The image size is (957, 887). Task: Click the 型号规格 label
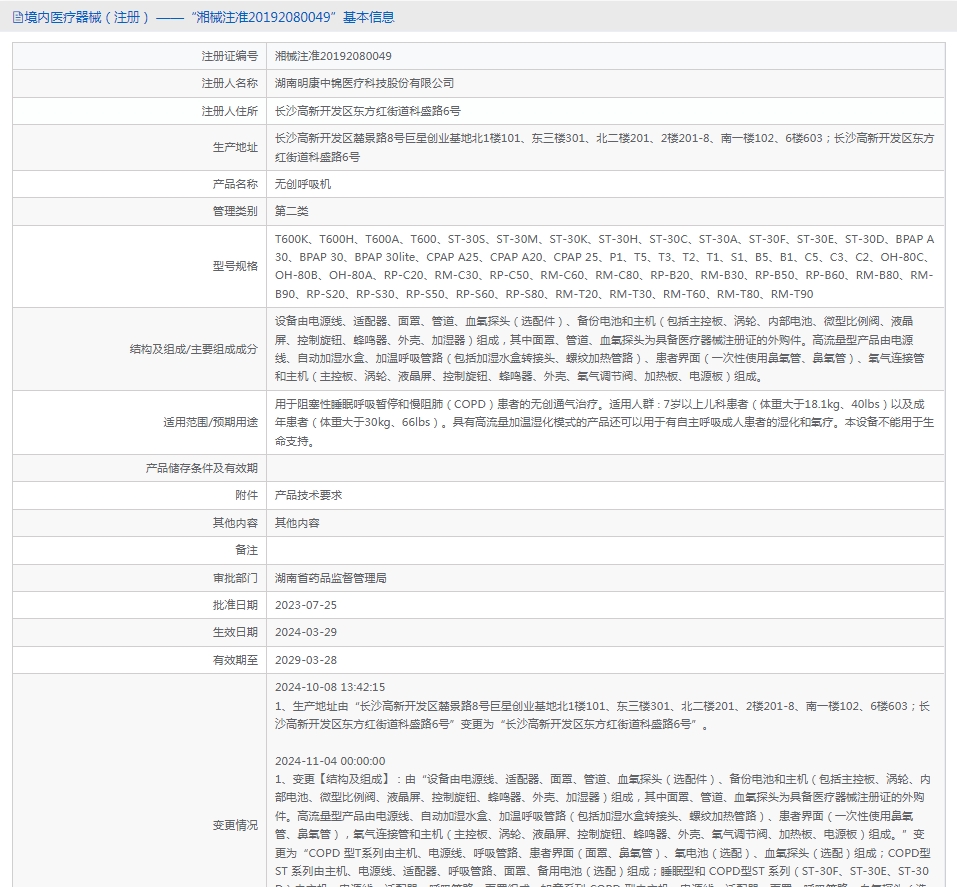[235, 266]
